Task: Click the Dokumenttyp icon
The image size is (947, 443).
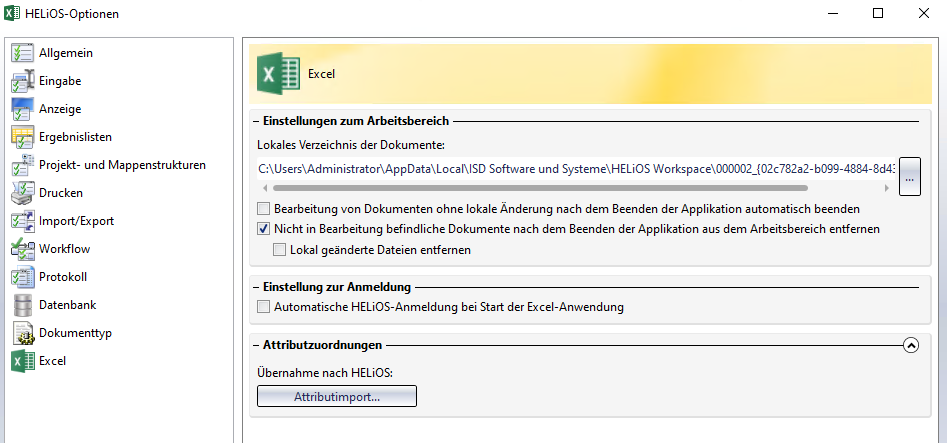Action: [x=22, y=333]
